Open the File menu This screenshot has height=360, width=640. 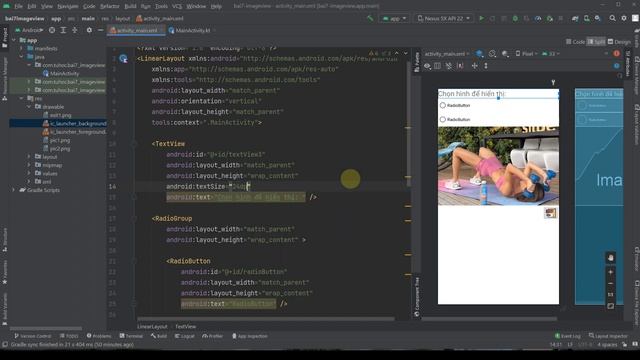18,6
